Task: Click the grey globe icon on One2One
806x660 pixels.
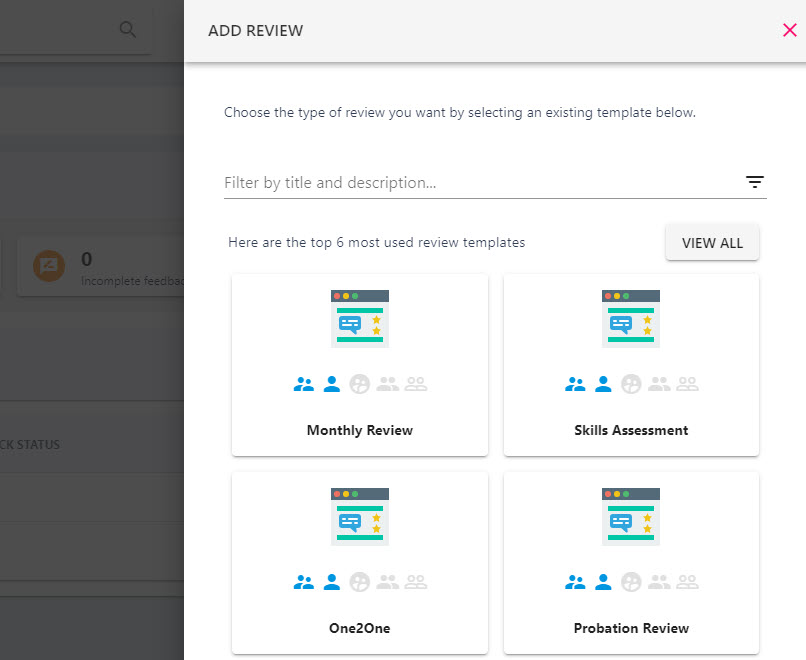Action: pyautogui.click(x=359, y=582)
